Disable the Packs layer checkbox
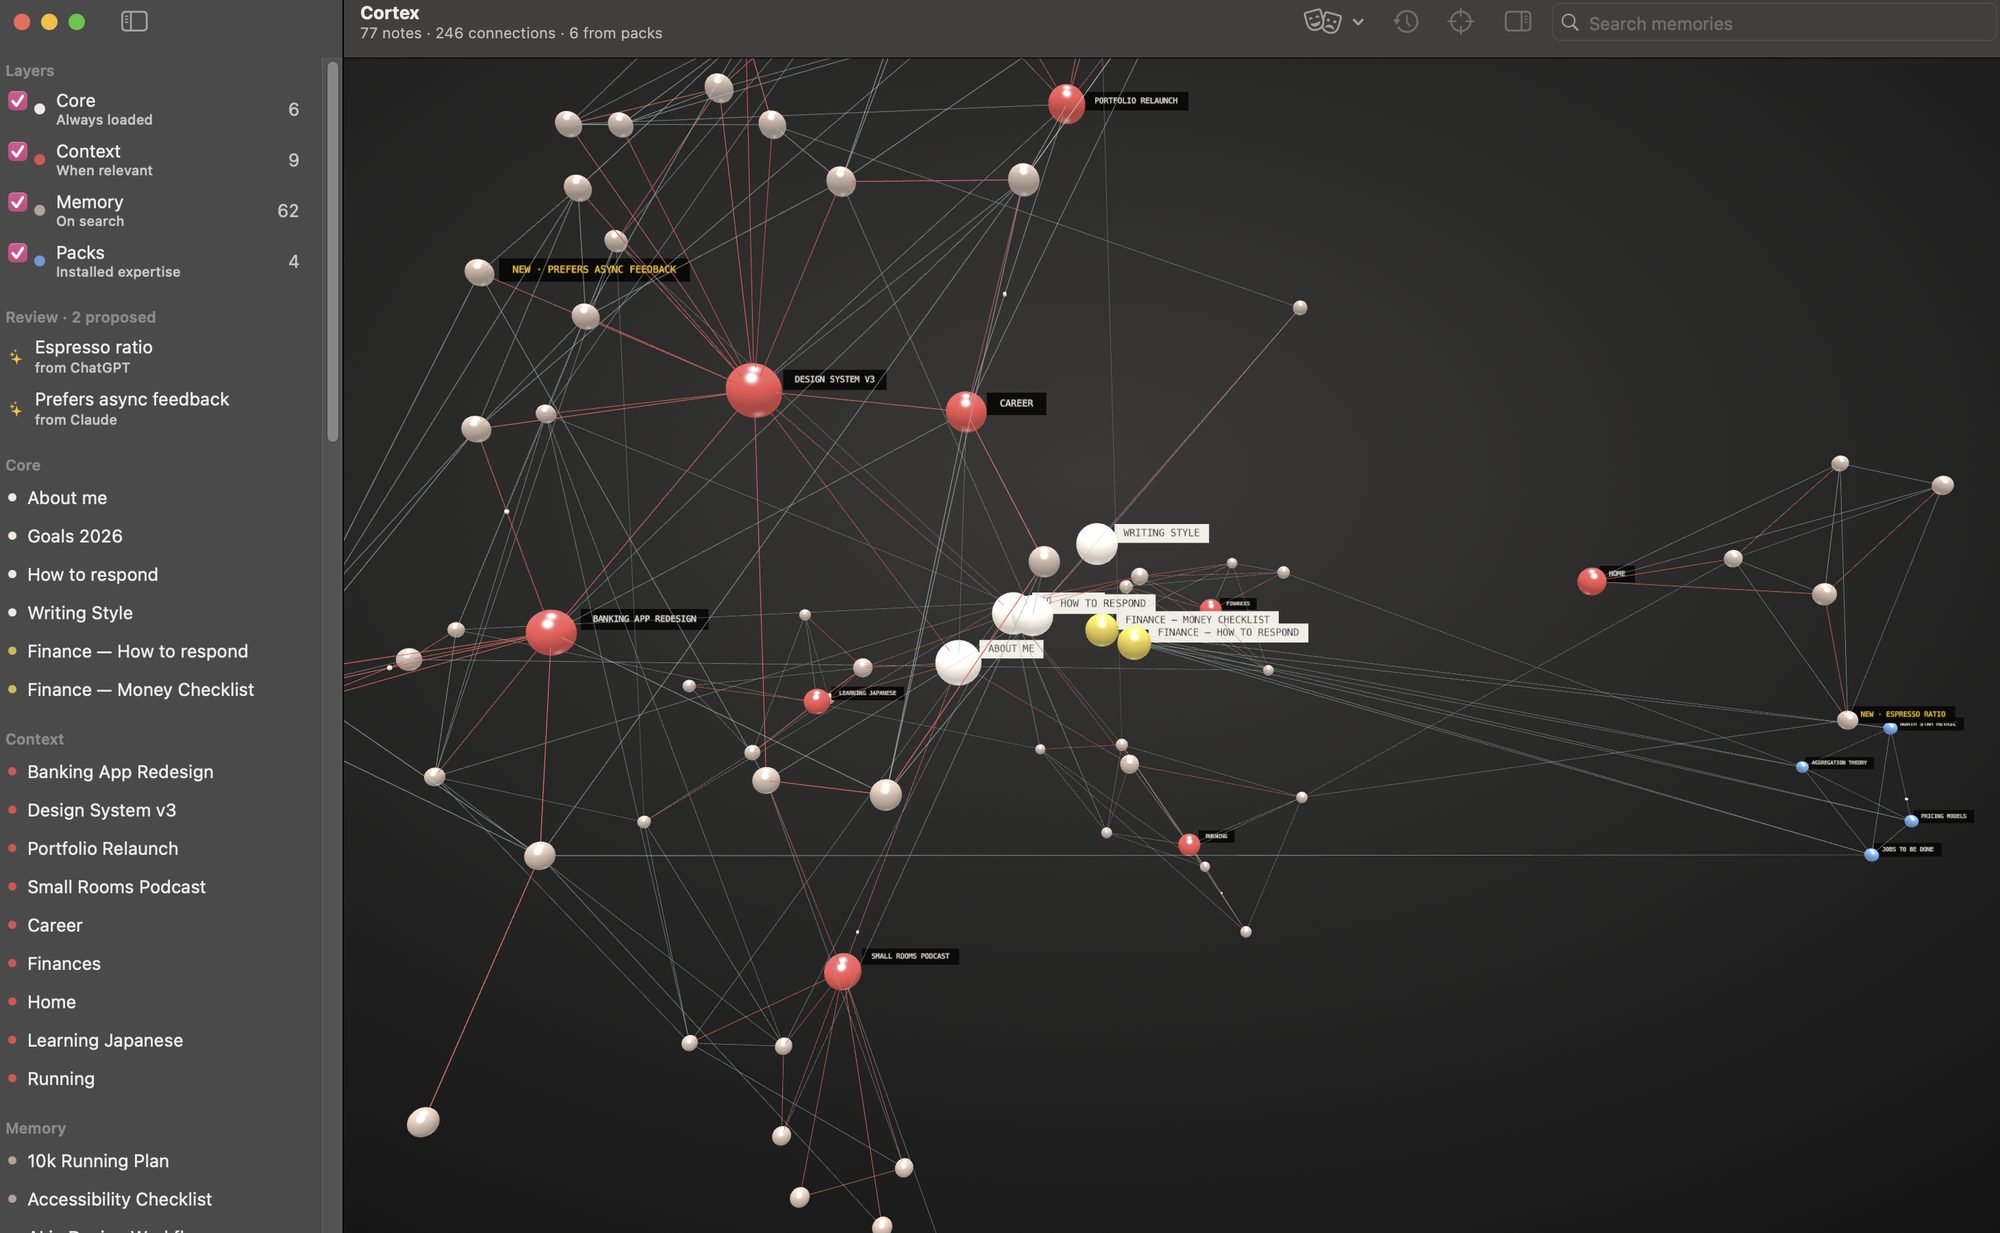Viewport: 2000px width, 1233px height. pos(17,252)
